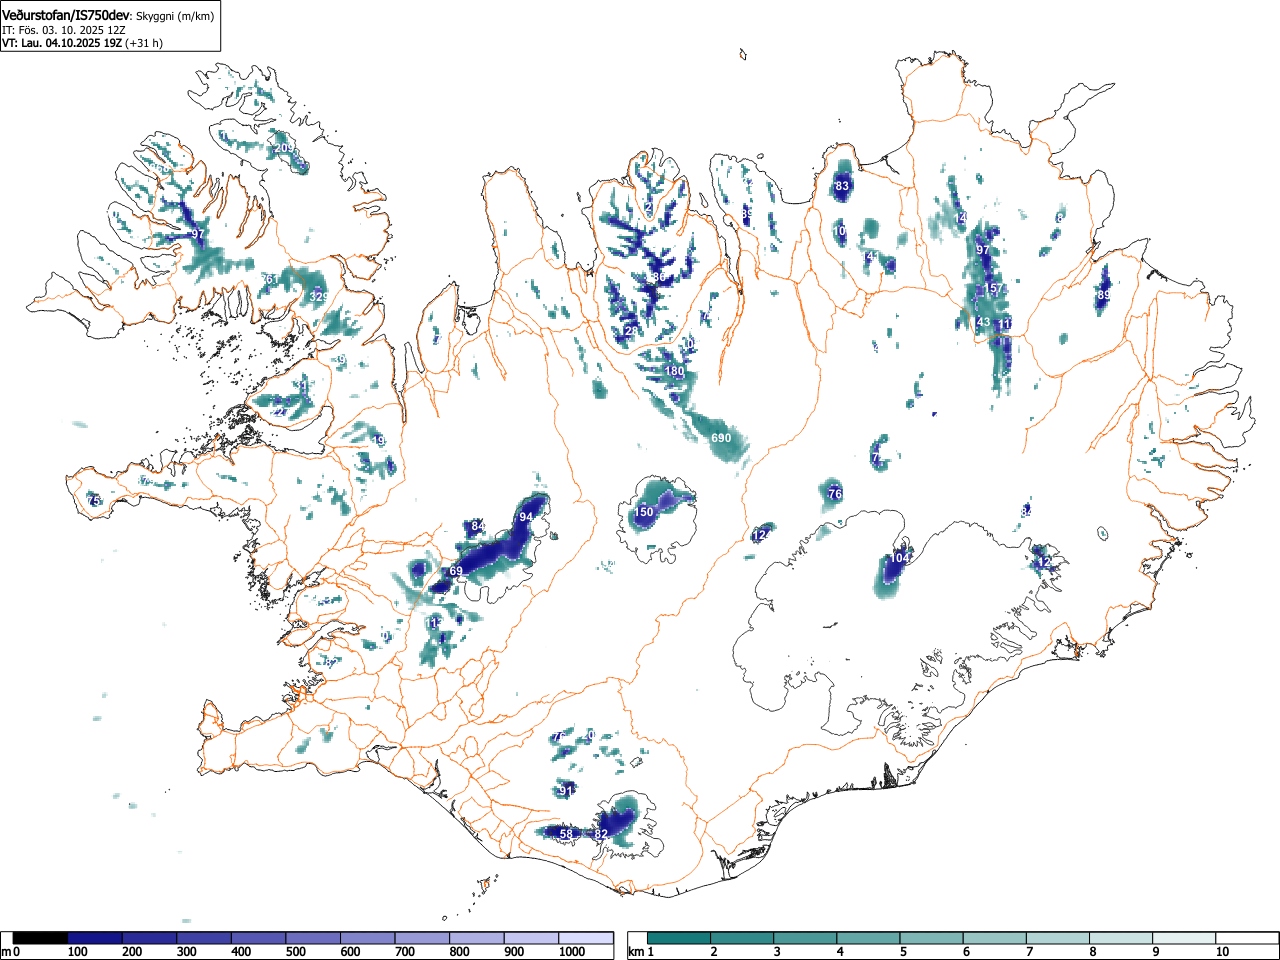Click the '157' visibility value on the map

(x=993, y=289)
